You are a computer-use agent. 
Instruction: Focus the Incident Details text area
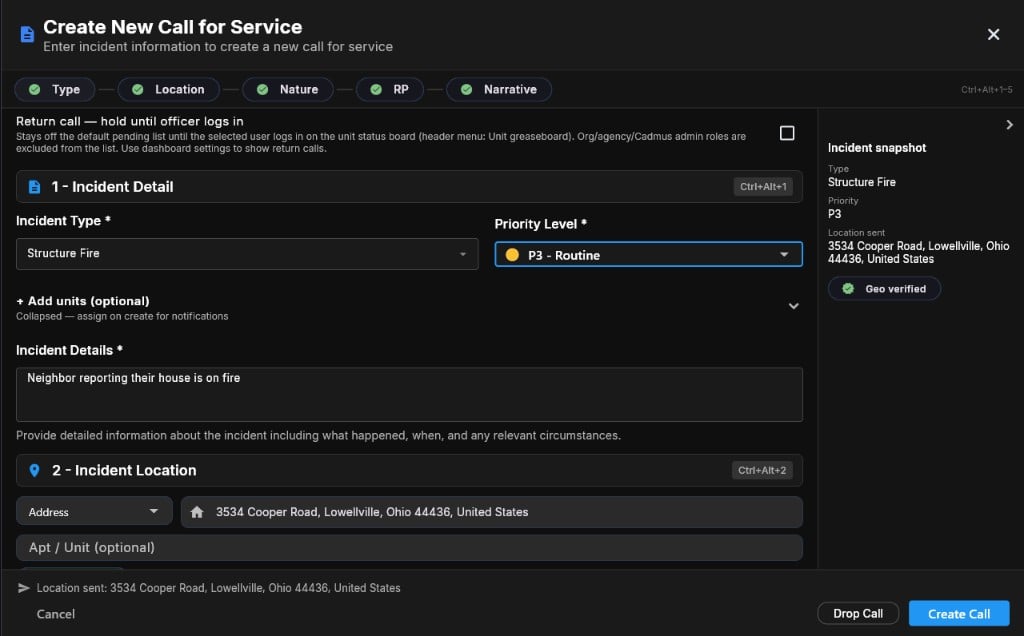pyautogui.click(x=409, y=394)
